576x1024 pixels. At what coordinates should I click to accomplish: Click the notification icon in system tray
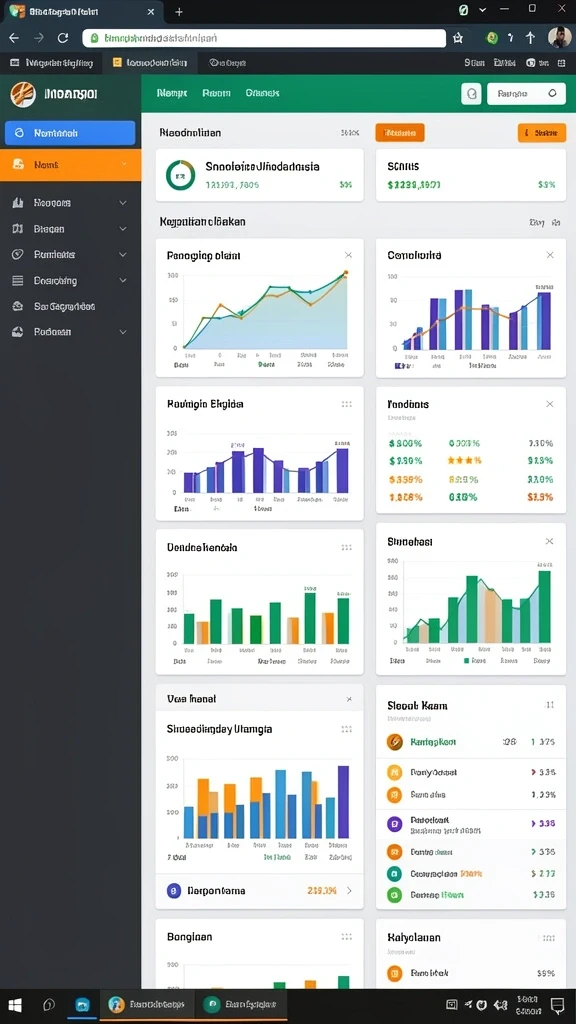pos(557,1004)
